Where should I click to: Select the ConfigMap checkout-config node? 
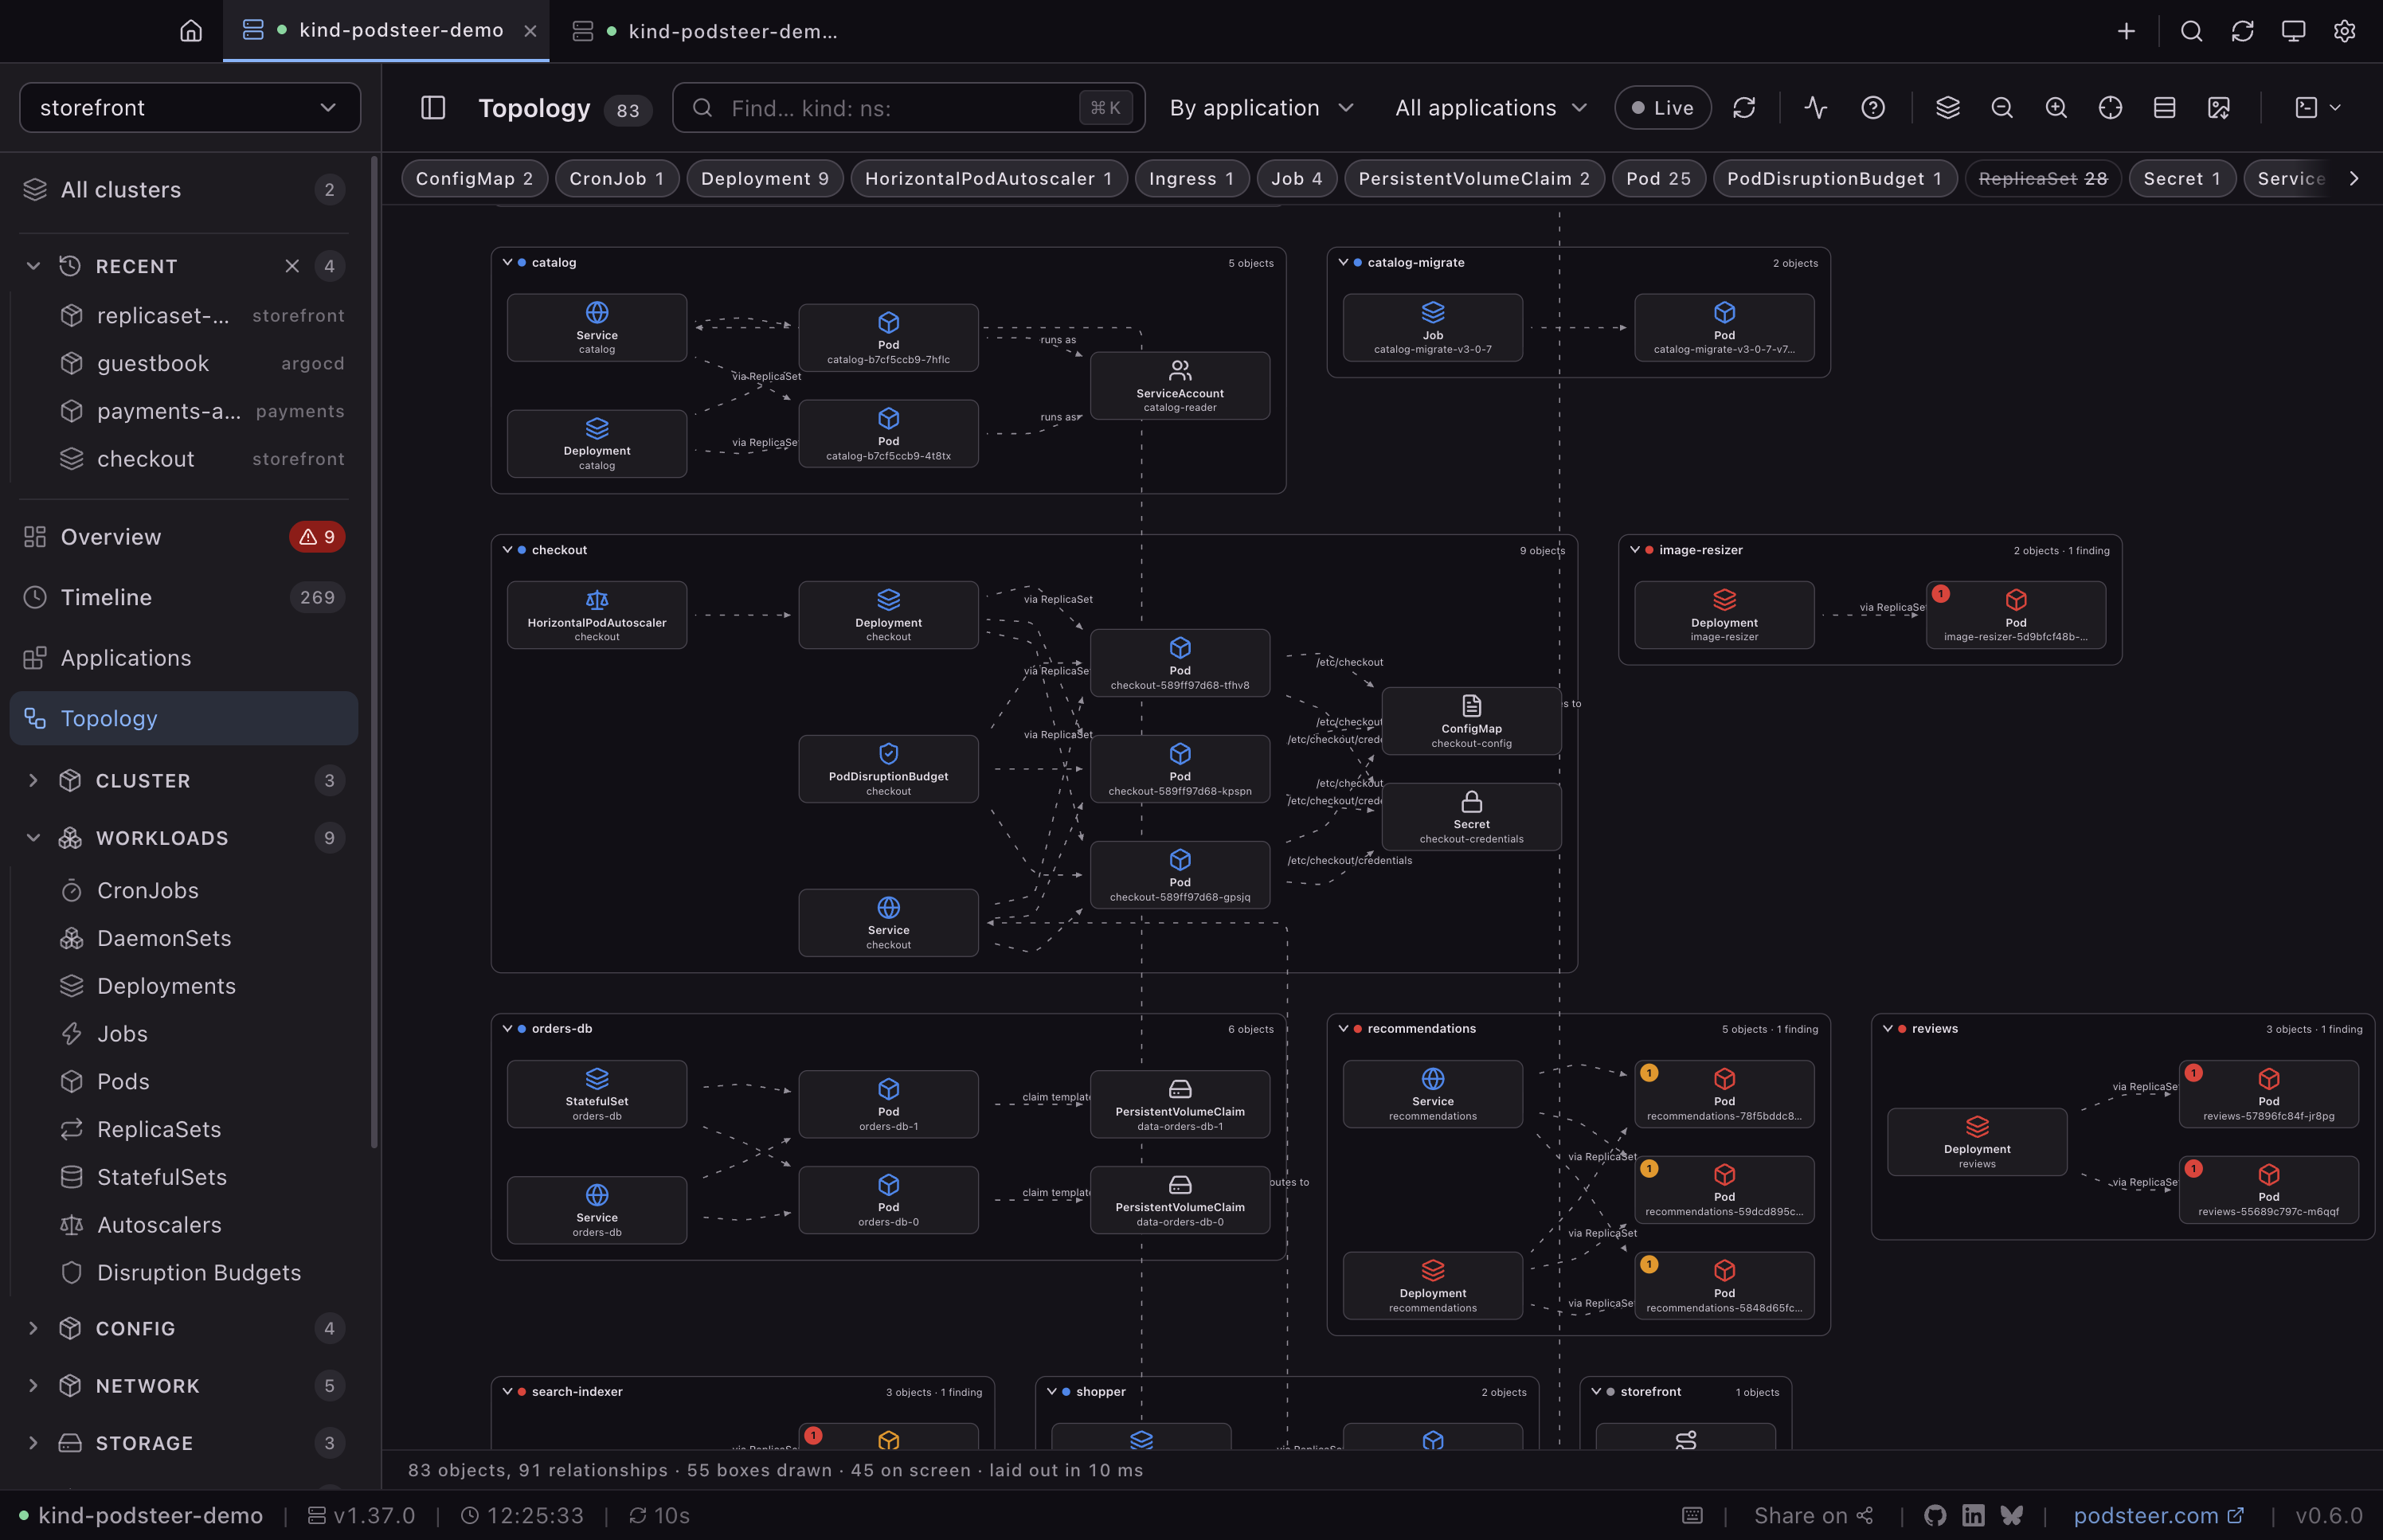(x=1471, y=720)
